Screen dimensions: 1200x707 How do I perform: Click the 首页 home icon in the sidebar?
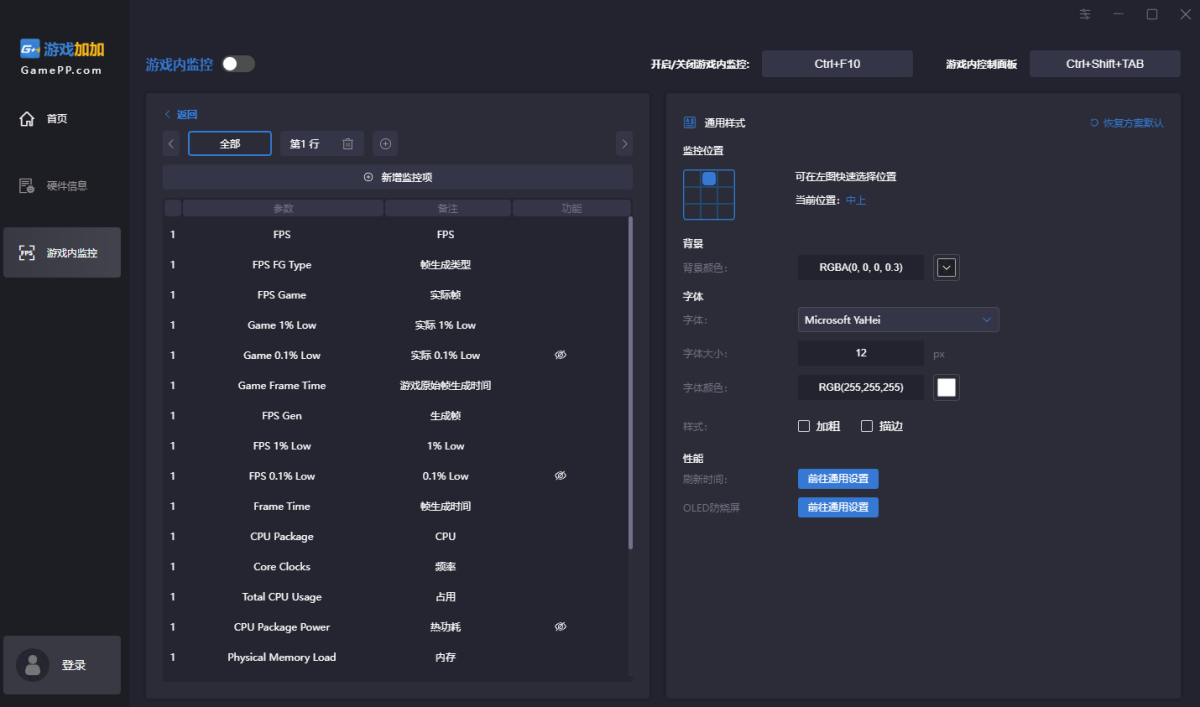pos(27,119)
